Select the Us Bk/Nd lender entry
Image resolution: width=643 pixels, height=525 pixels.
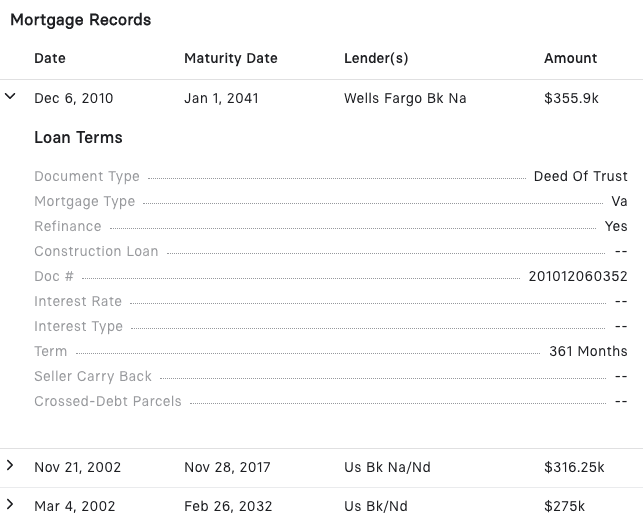click(376, 506)
